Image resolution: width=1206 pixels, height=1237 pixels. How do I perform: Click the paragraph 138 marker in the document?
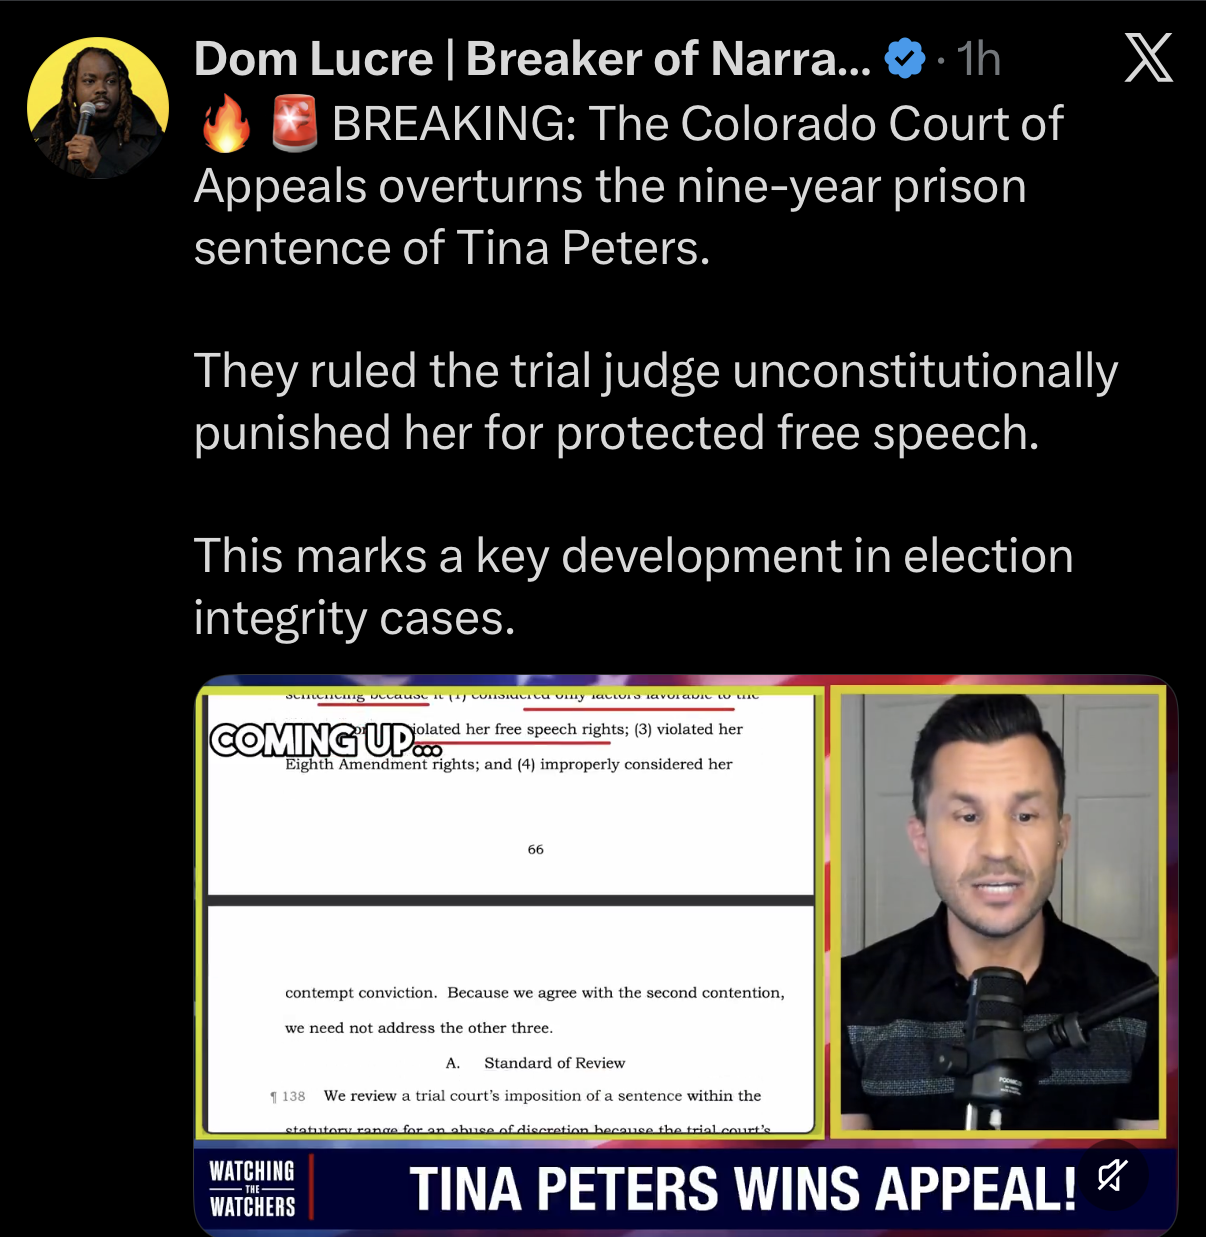(x=288, y=1096)
